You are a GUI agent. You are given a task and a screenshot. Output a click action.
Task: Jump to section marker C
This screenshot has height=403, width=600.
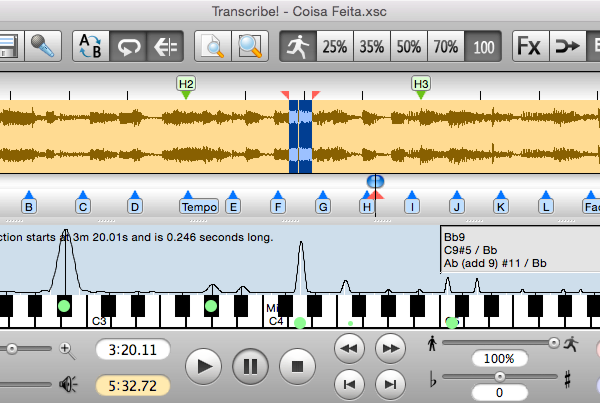(83, 207)
